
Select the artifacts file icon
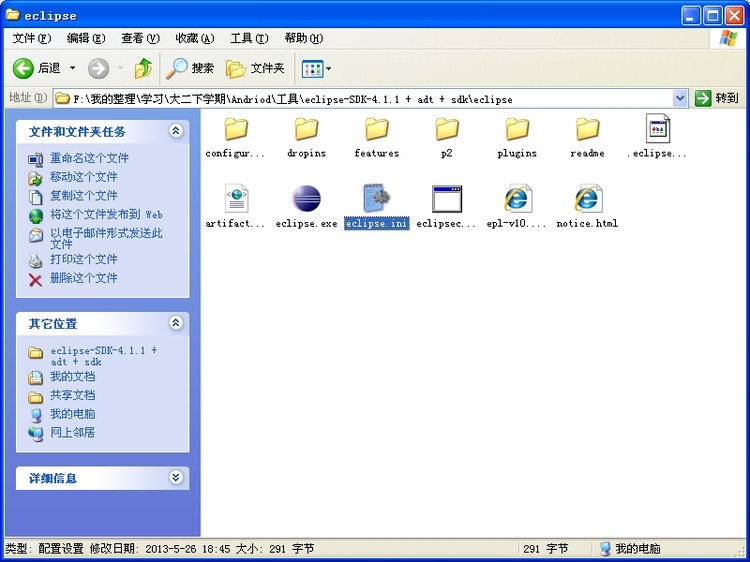point(236,200)
